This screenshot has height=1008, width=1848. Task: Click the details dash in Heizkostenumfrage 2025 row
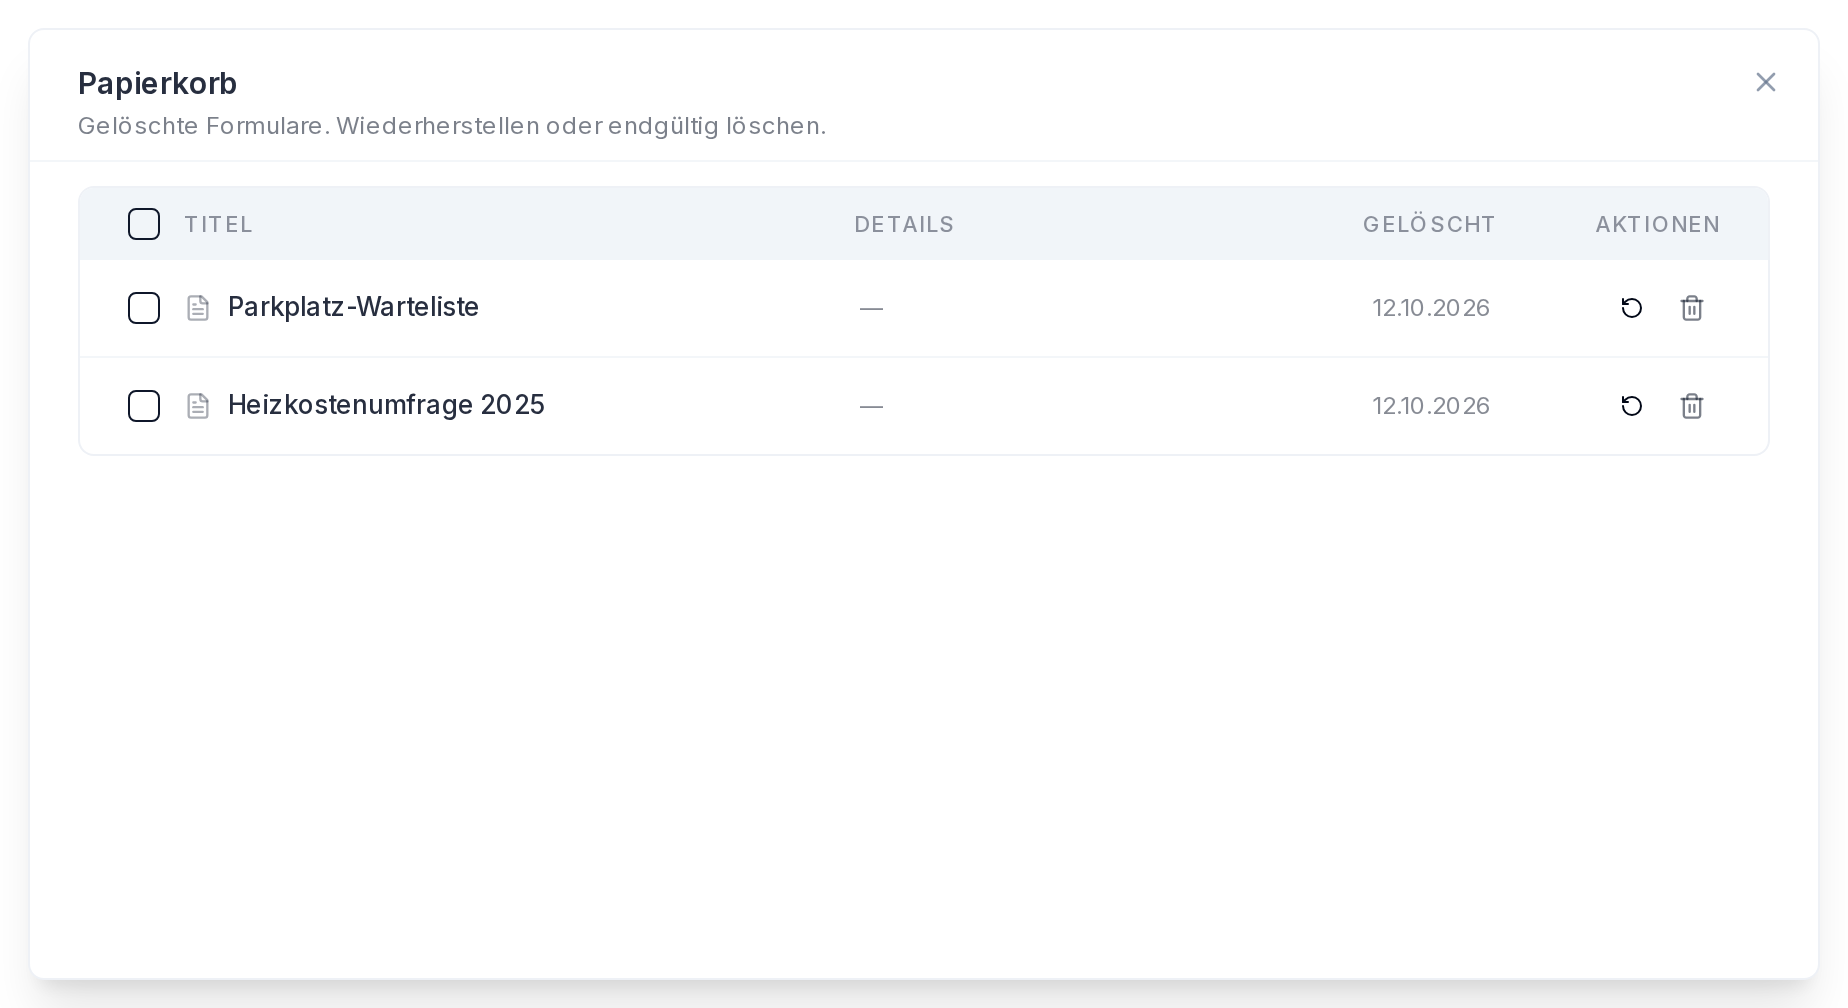871,407
